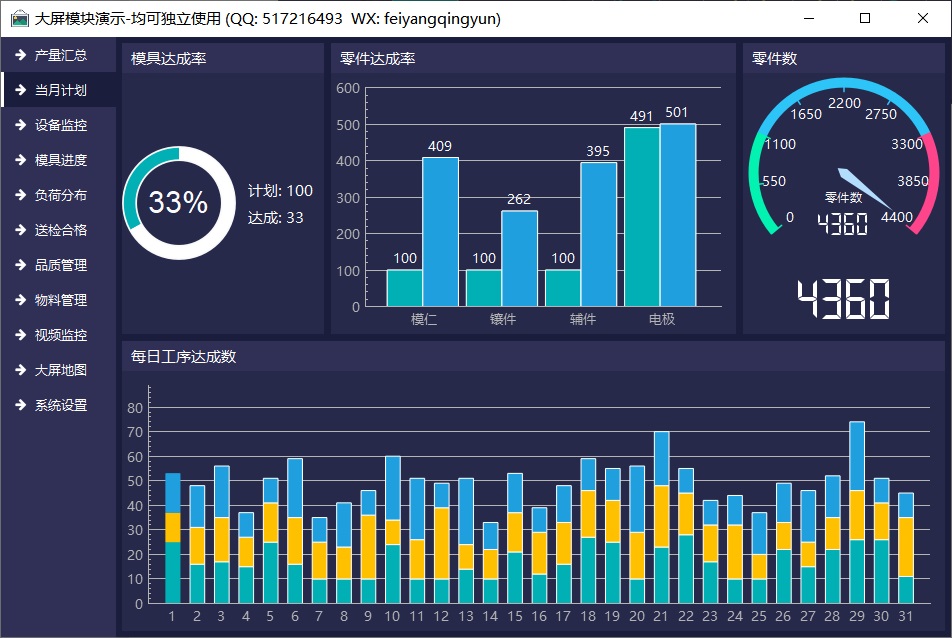
Task: Click the arrow icon beside 设备监控
Action: pos(20,125)
